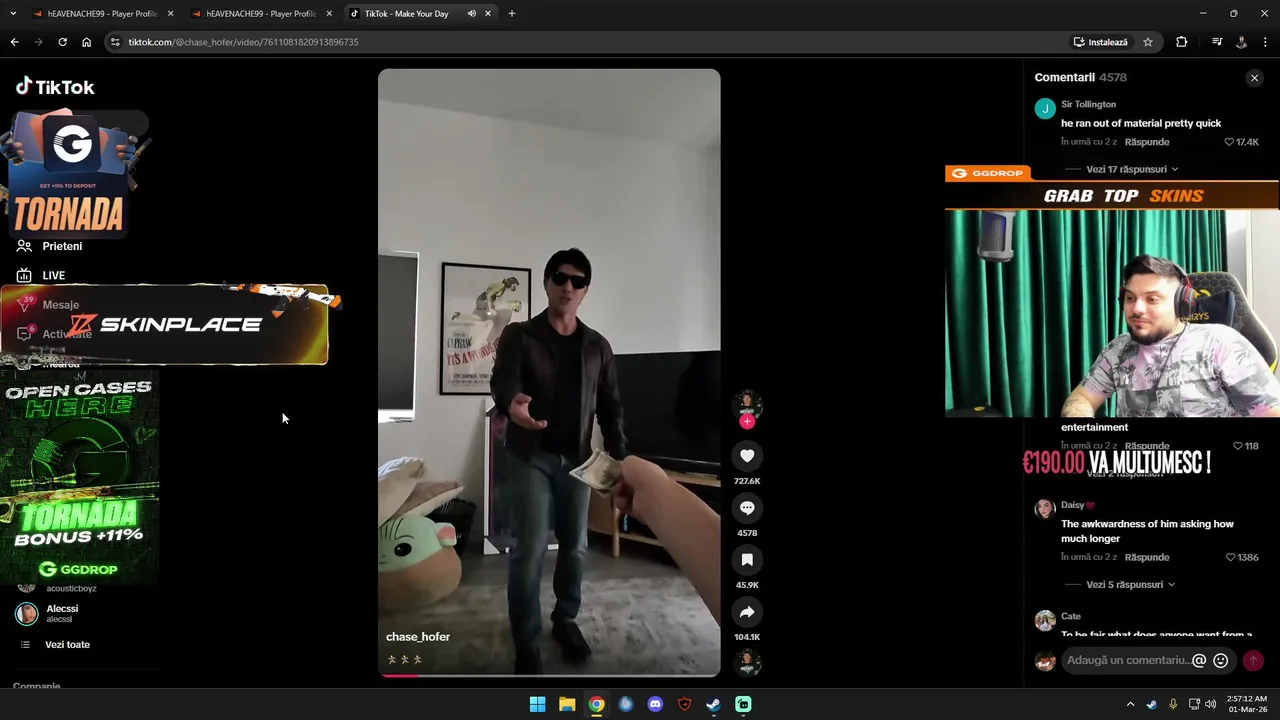Screen dimensions: 1280x720
Task: Bookmark the video using the save icon
Action: point(747,560)
